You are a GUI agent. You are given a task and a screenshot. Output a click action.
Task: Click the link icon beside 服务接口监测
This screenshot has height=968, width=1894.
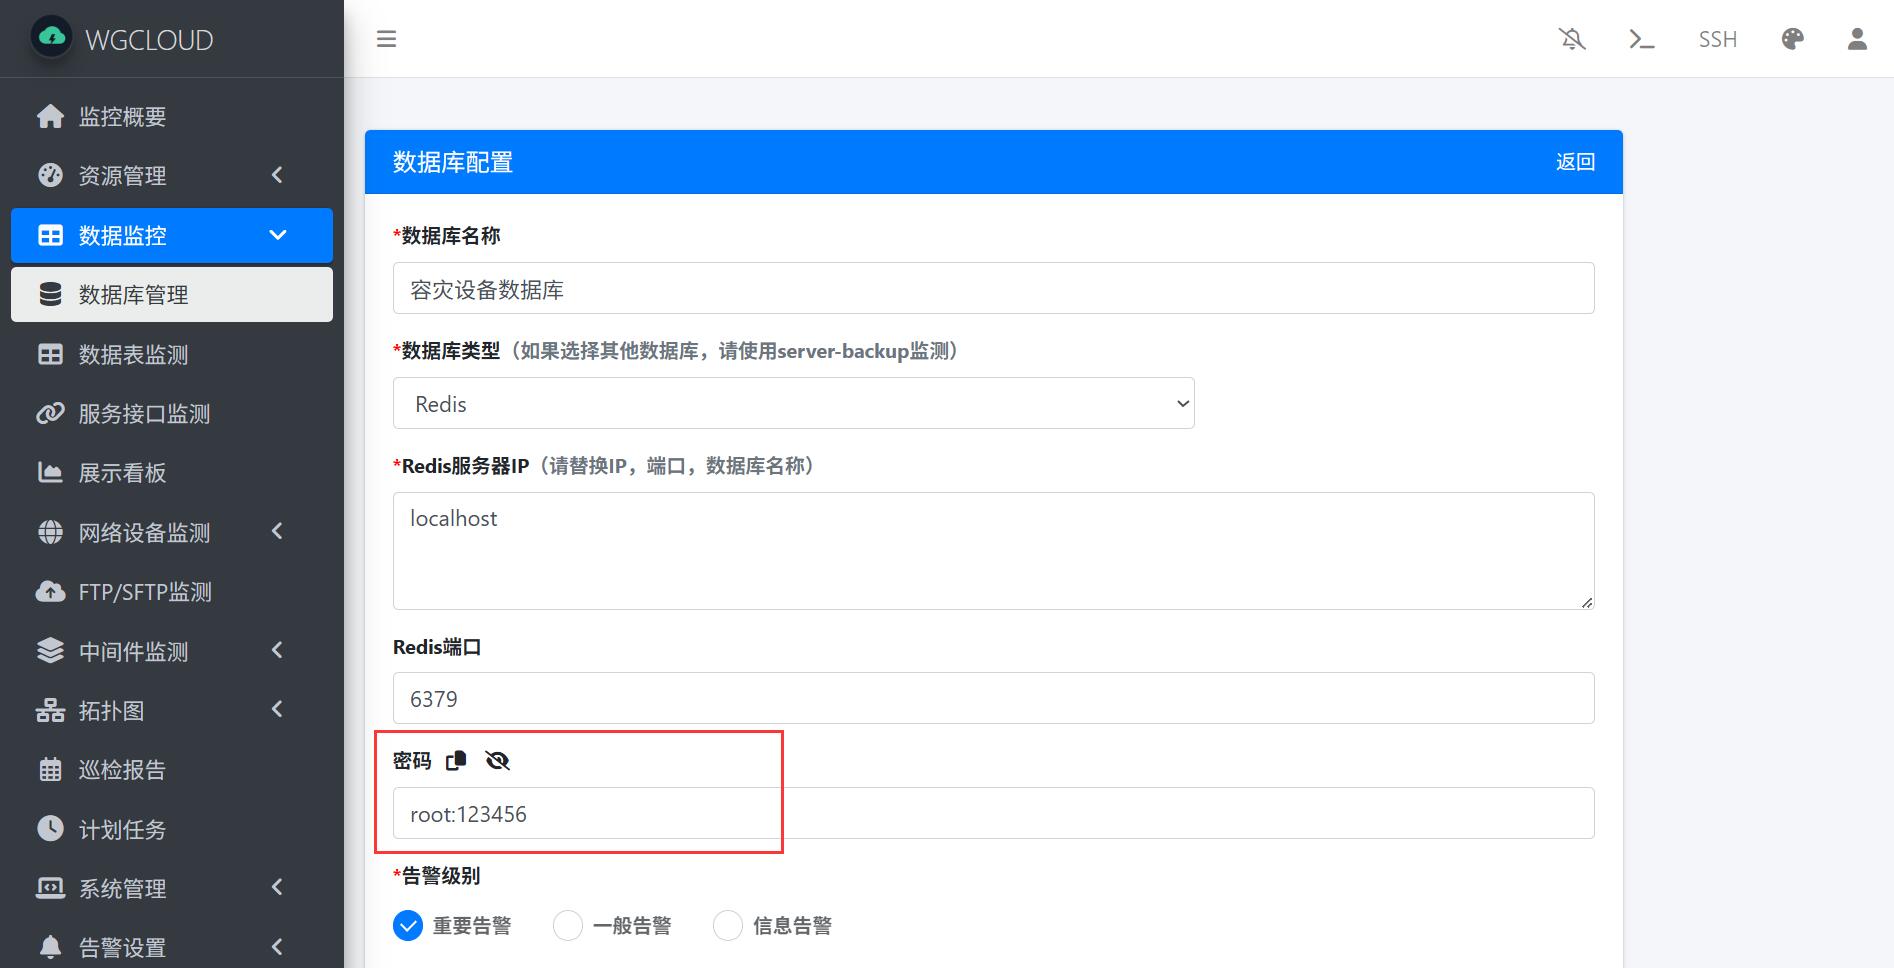coord(50,413)
